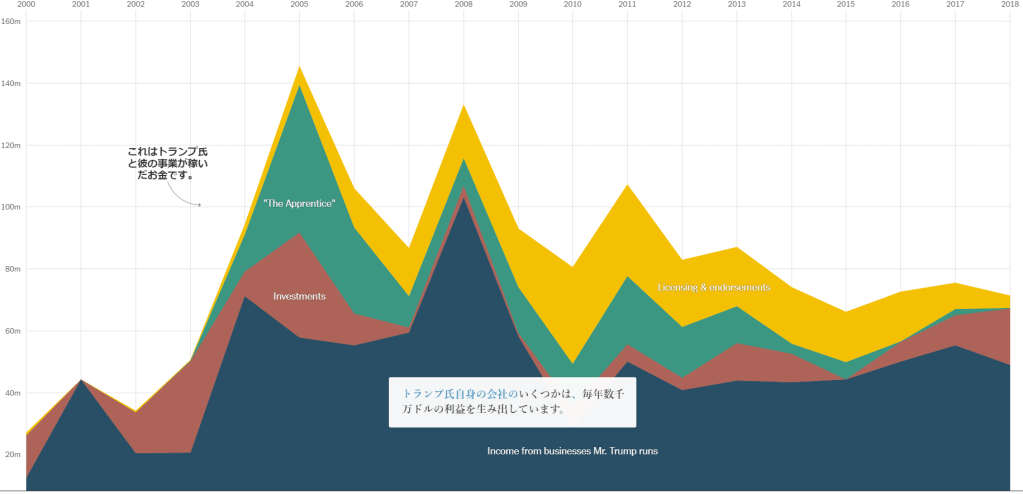Image resolution: width=1023 pixels, height=494 pixels.
Task: Click the "The Apprentice" area label
Action: (x=299, y=203)
